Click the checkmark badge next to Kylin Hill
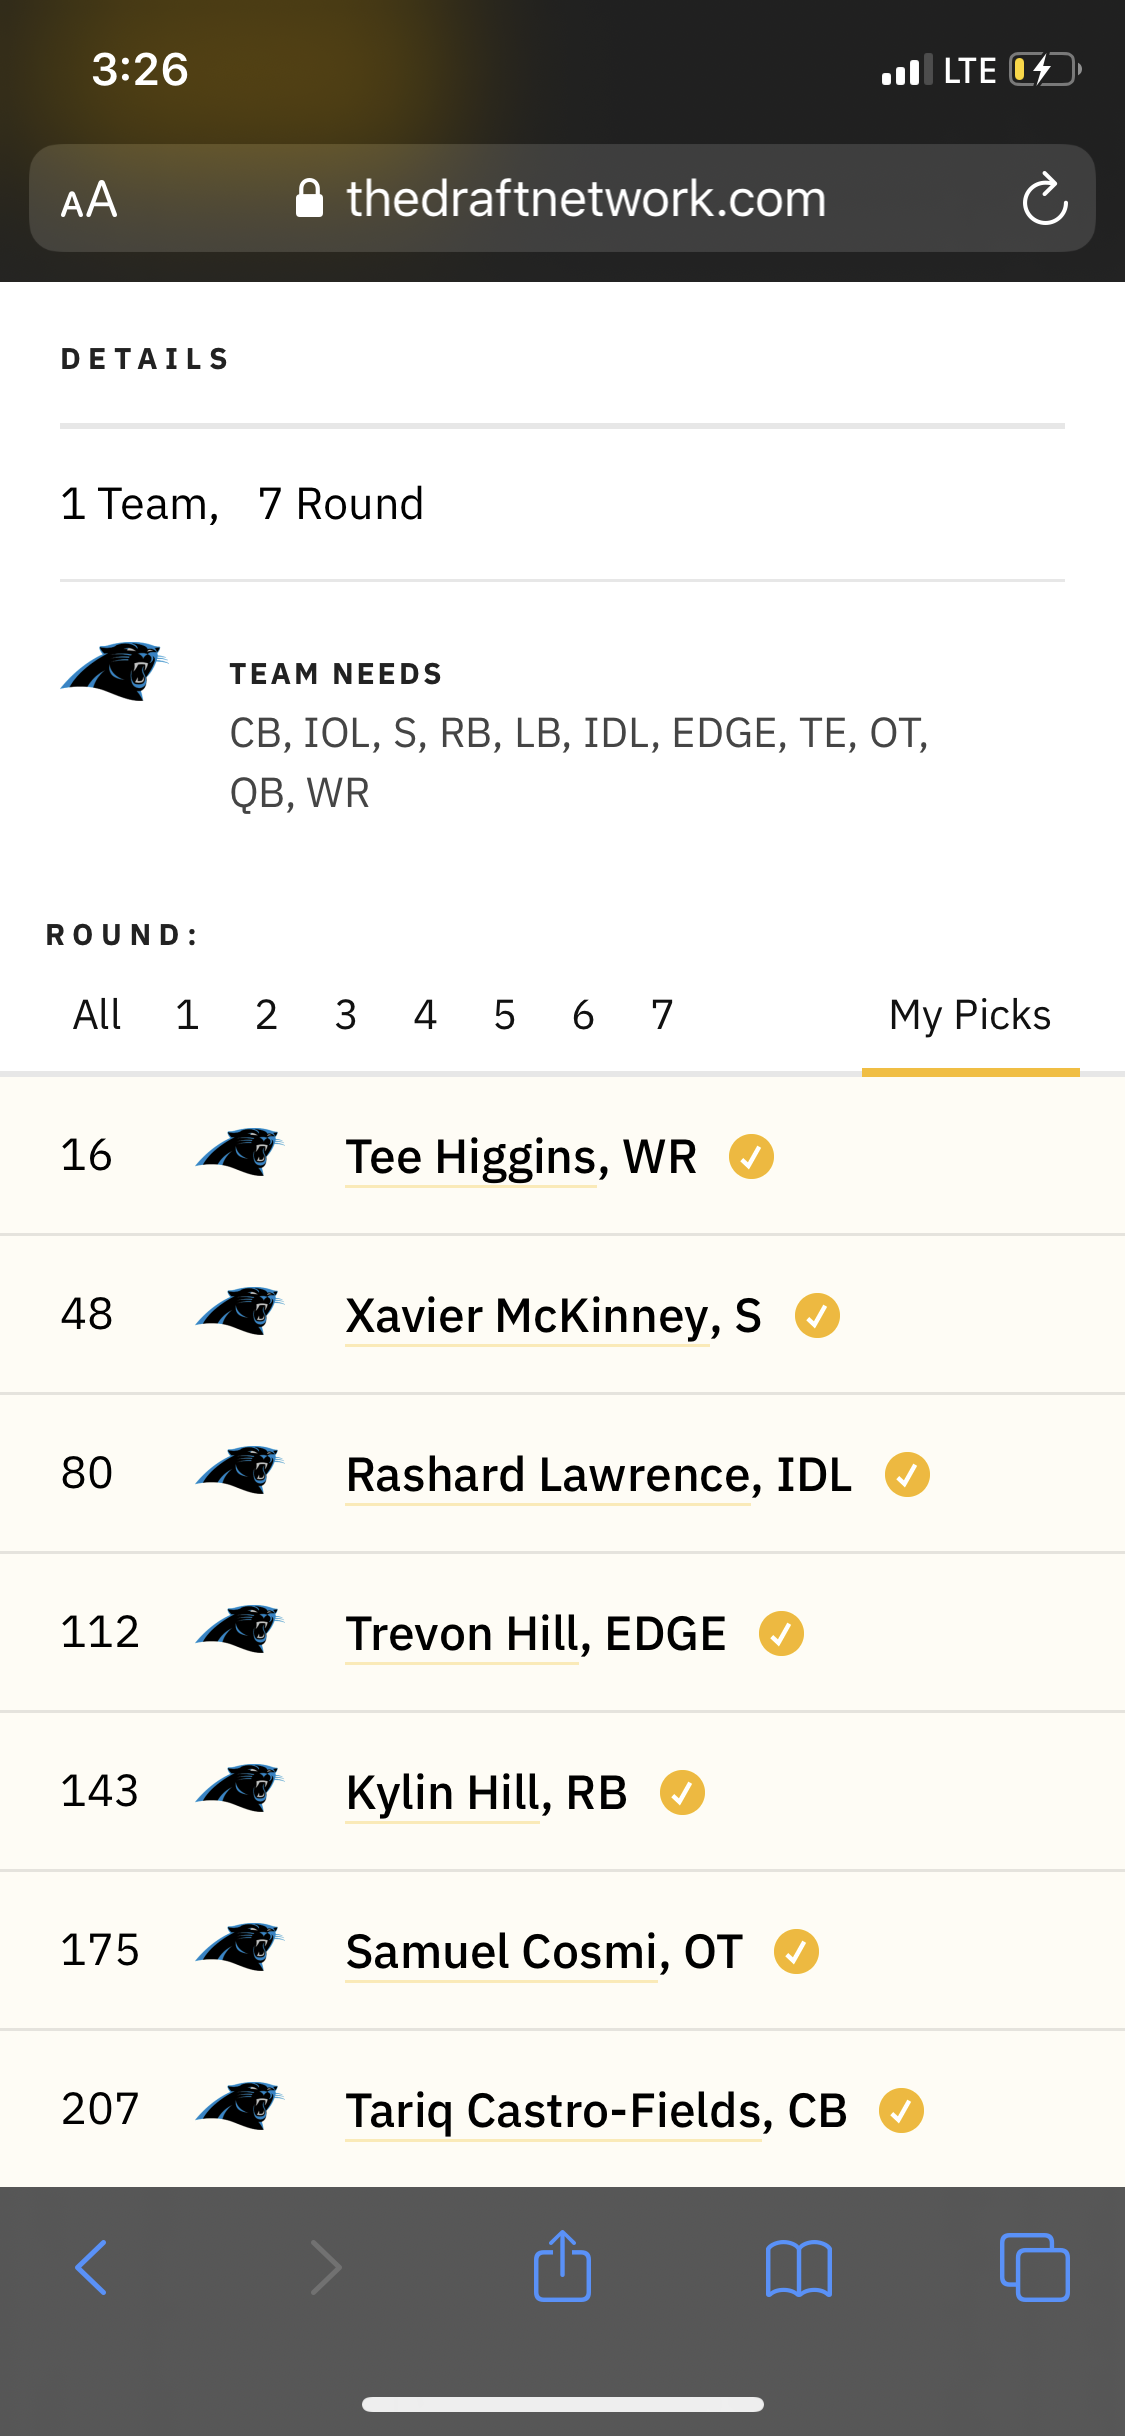1125x2436 pixels. pos(682,1793)
